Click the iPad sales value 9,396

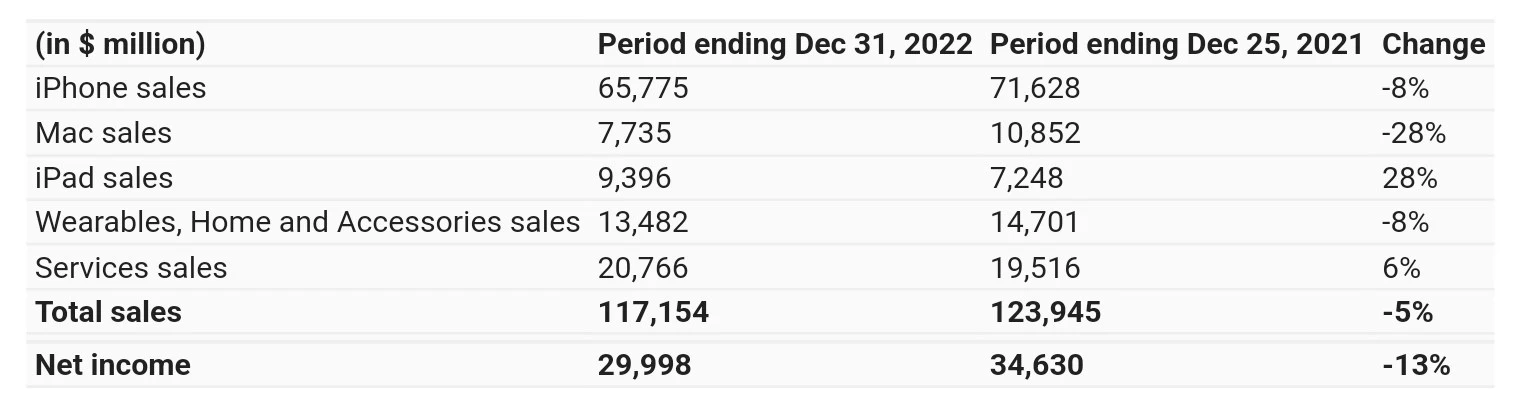point(634,178)
